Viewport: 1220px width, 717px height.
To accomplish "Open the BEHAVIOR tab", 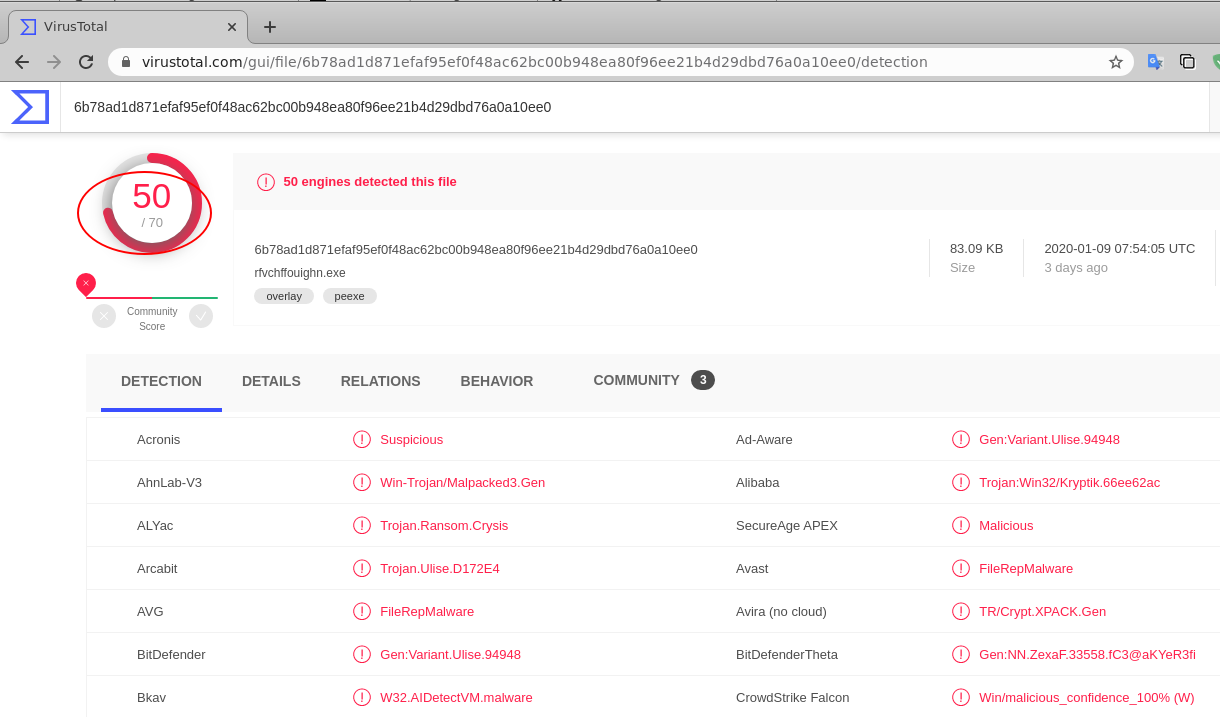I will pyautogui.click(x=497, y=381).
